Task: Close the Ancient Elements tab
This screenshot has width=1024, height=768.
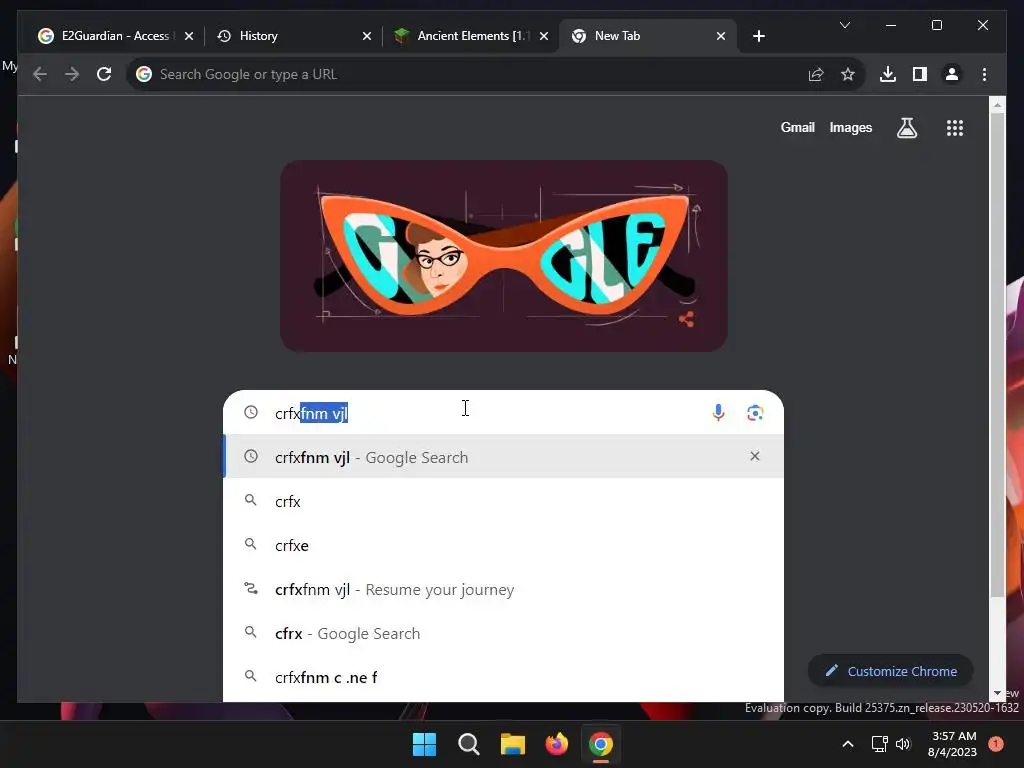Action: (543, 37)
